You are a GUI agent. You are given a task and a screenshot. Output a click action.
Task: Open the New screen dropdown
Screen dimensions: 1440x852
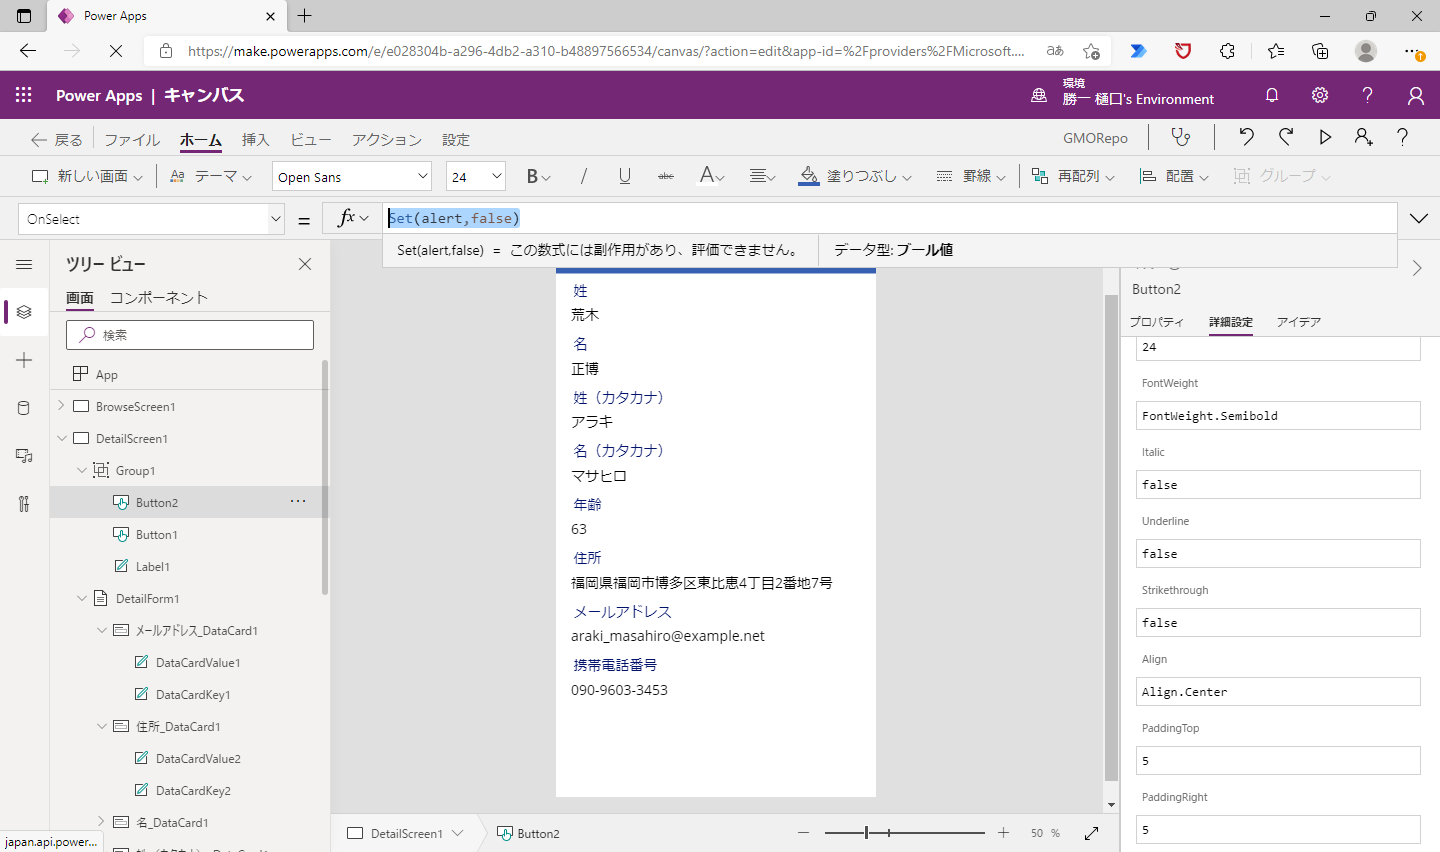(87, 176)
